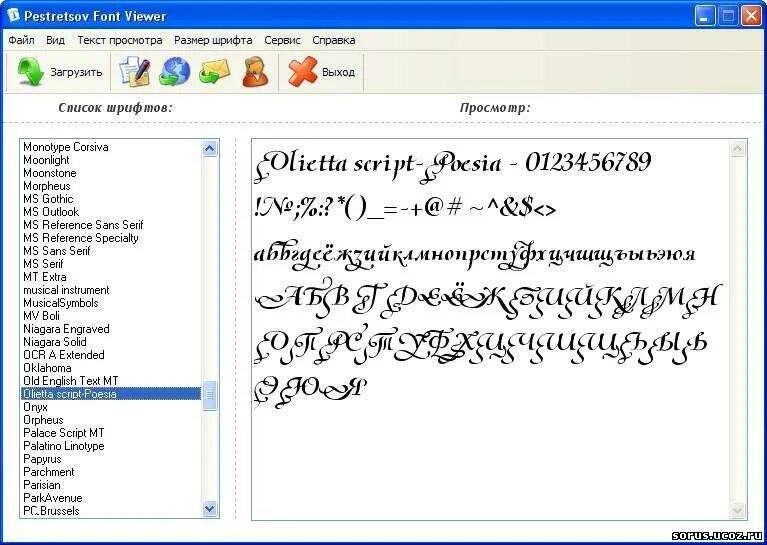Viewport: 767px width, 545px height.
Task: Open the notepad with pencil toolbar icon
Action: [135, 72]
